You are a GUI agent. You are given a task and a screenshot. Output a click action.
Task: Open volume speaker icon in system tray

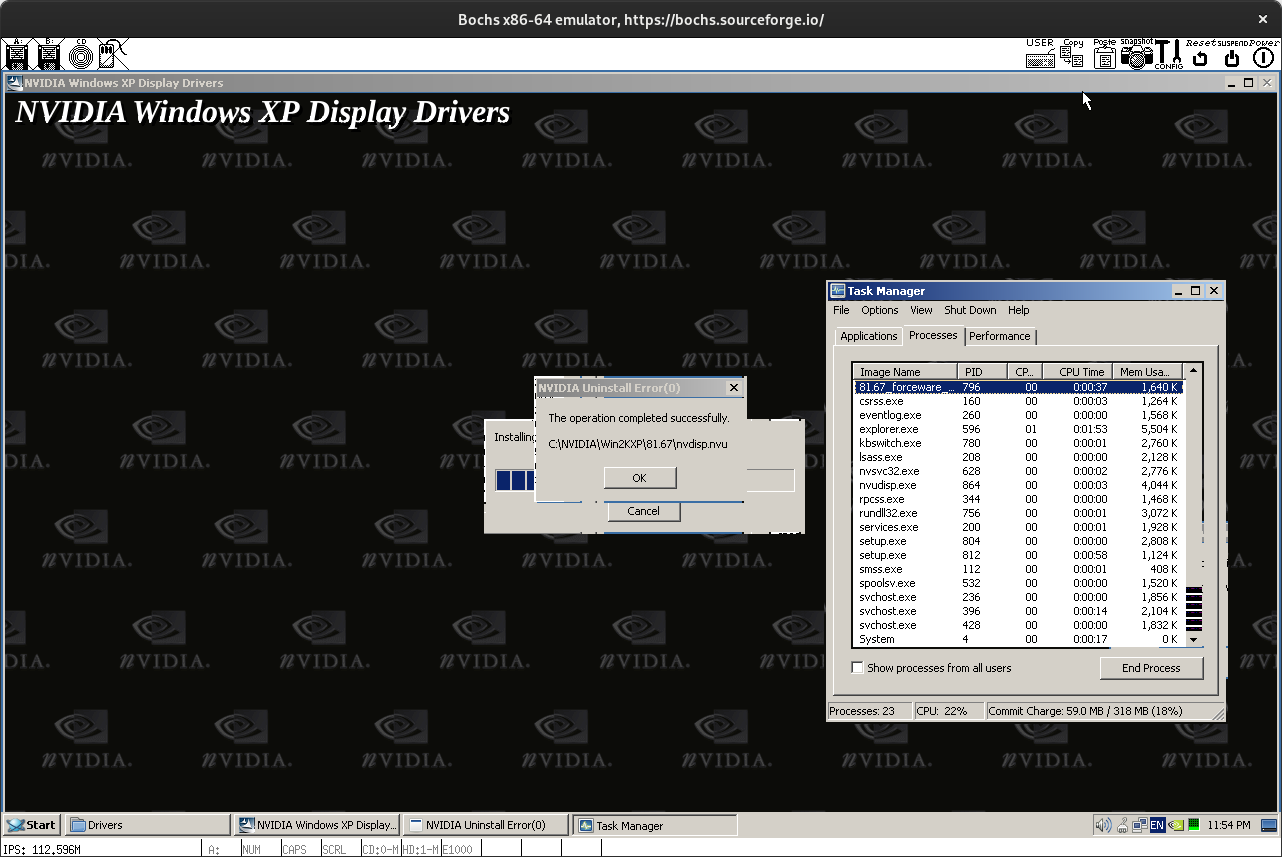tap(1103, 825)
